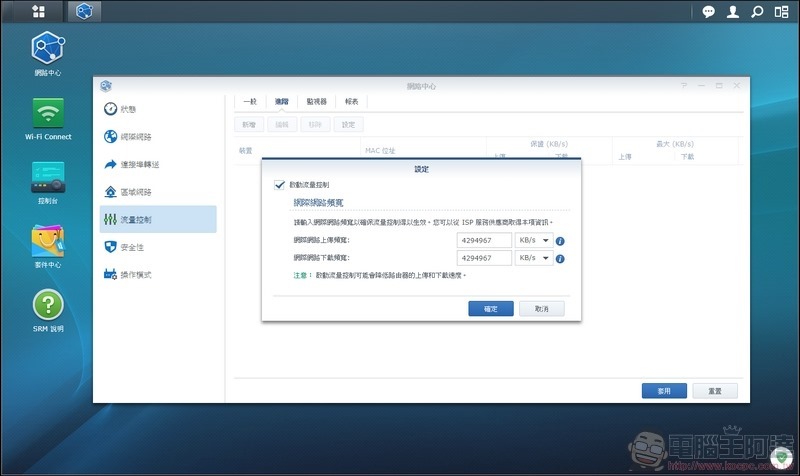Open download bandwidth KB/s unit dropdown
Image resolution: width=800 pixels, height=476 pixels.
(x=534, y=258)
